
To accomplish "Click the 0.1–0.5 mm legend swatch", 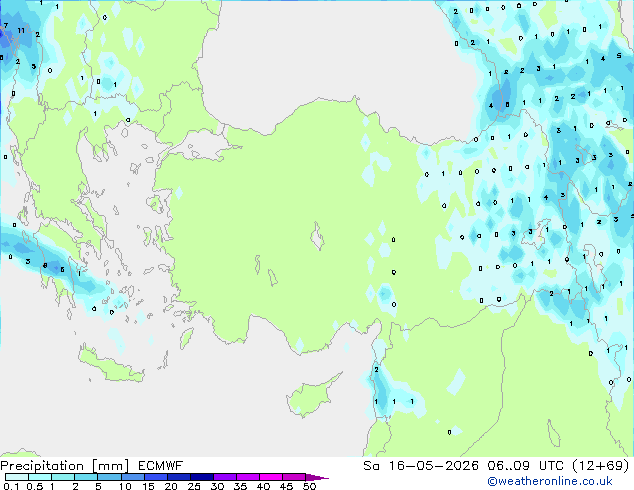I will (17, 477).
